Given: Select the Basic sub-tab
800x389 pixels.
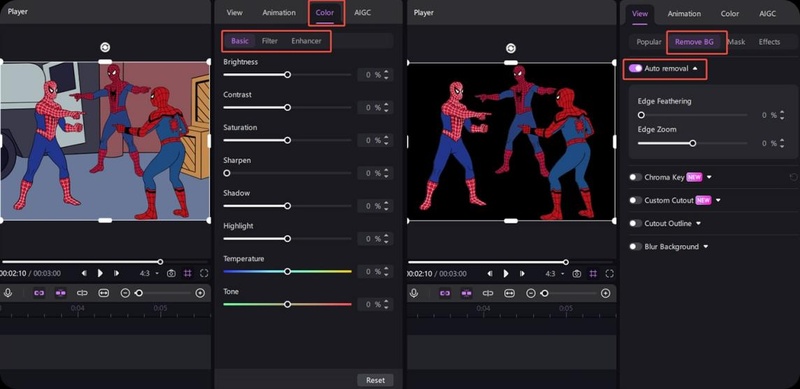Looking at the screenshot, I should (x=239, y=41).
